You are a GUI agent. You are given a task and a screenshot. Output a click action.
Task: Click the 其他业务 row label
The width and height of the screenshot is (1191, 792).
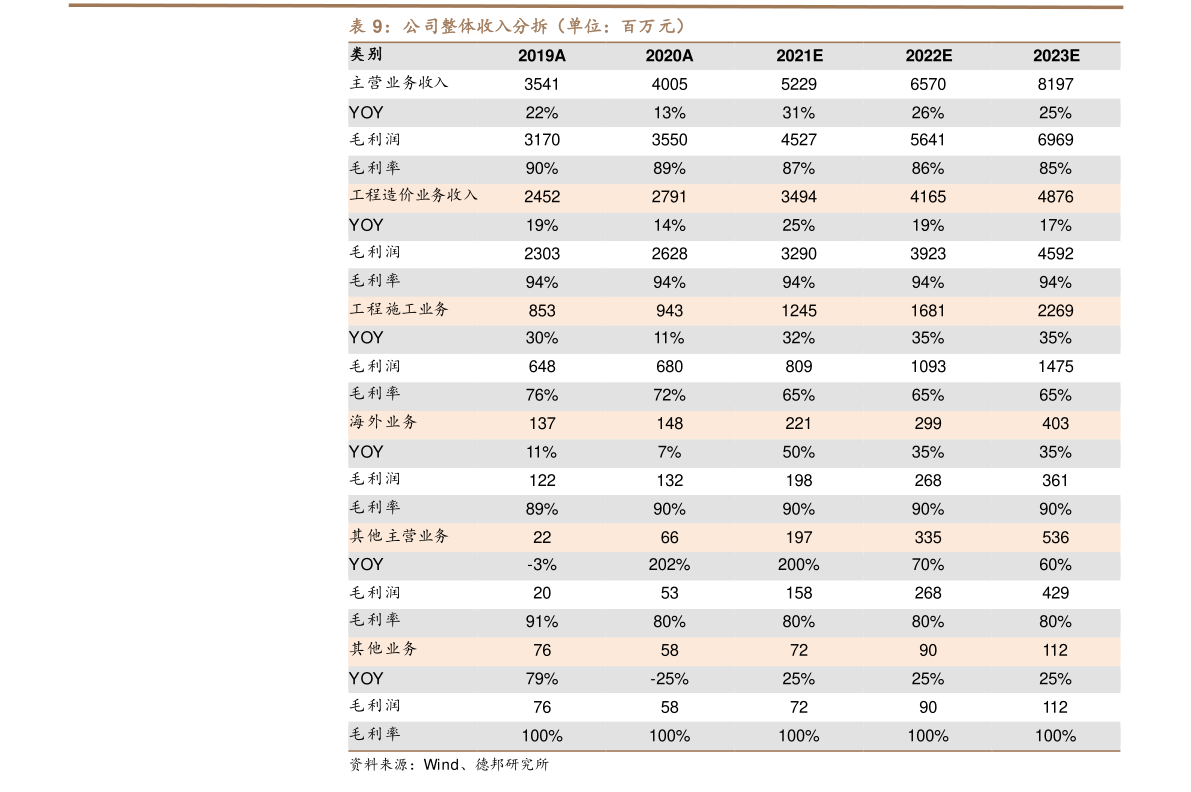tap(383, 649)
